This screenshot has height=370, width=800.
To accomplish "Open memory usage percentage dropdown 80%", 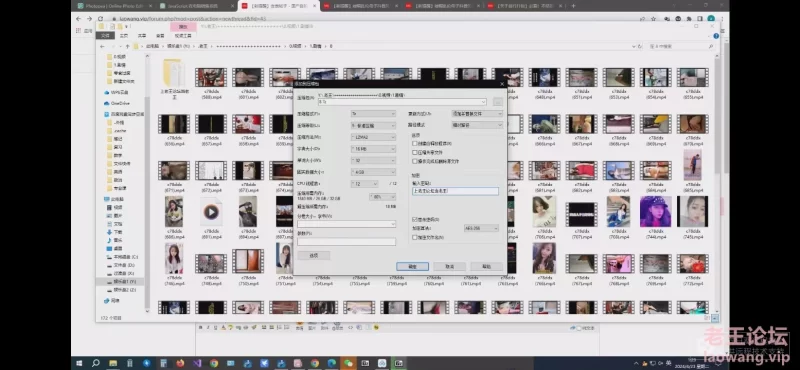I will (383, 196).
